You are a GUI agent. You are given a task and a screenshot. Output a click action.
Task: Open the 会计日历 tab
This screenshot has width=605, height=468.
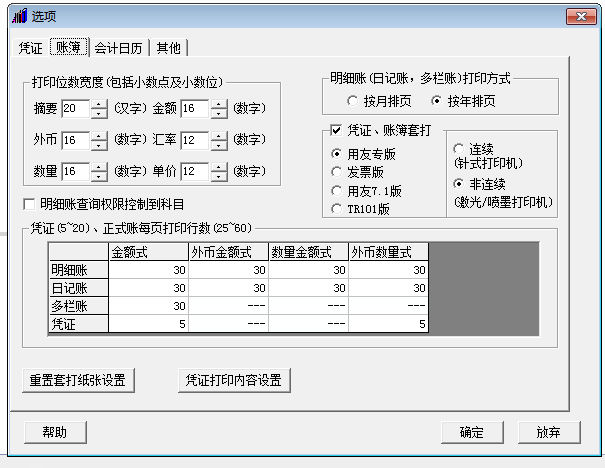[118, 48]
